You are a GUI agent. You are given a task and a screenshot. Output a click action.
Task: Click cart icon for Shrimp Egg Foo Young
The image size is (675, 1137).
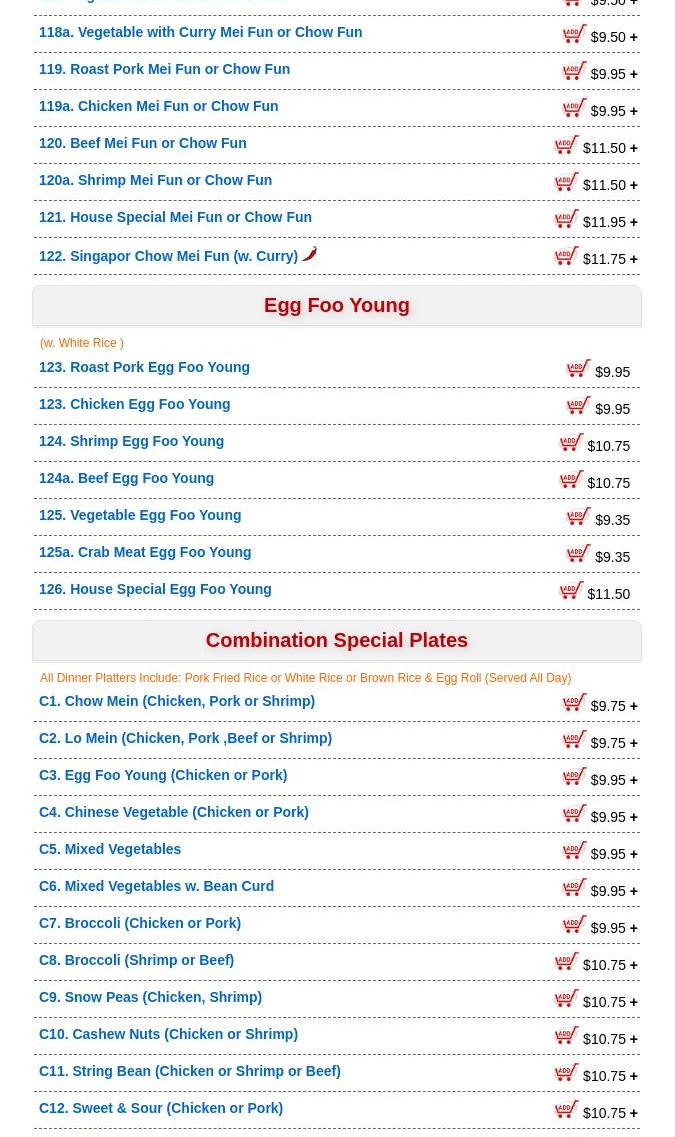point(571,443)
